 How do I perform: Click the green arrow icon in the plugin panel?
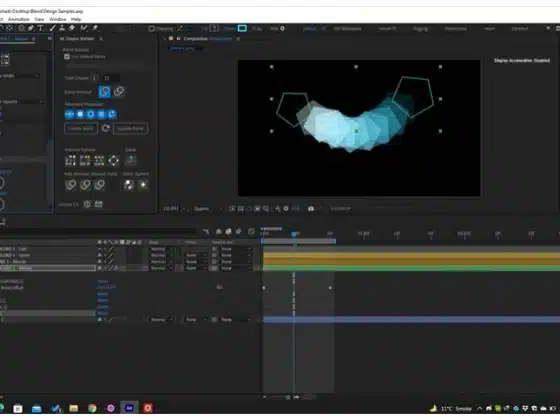[130, 161]
